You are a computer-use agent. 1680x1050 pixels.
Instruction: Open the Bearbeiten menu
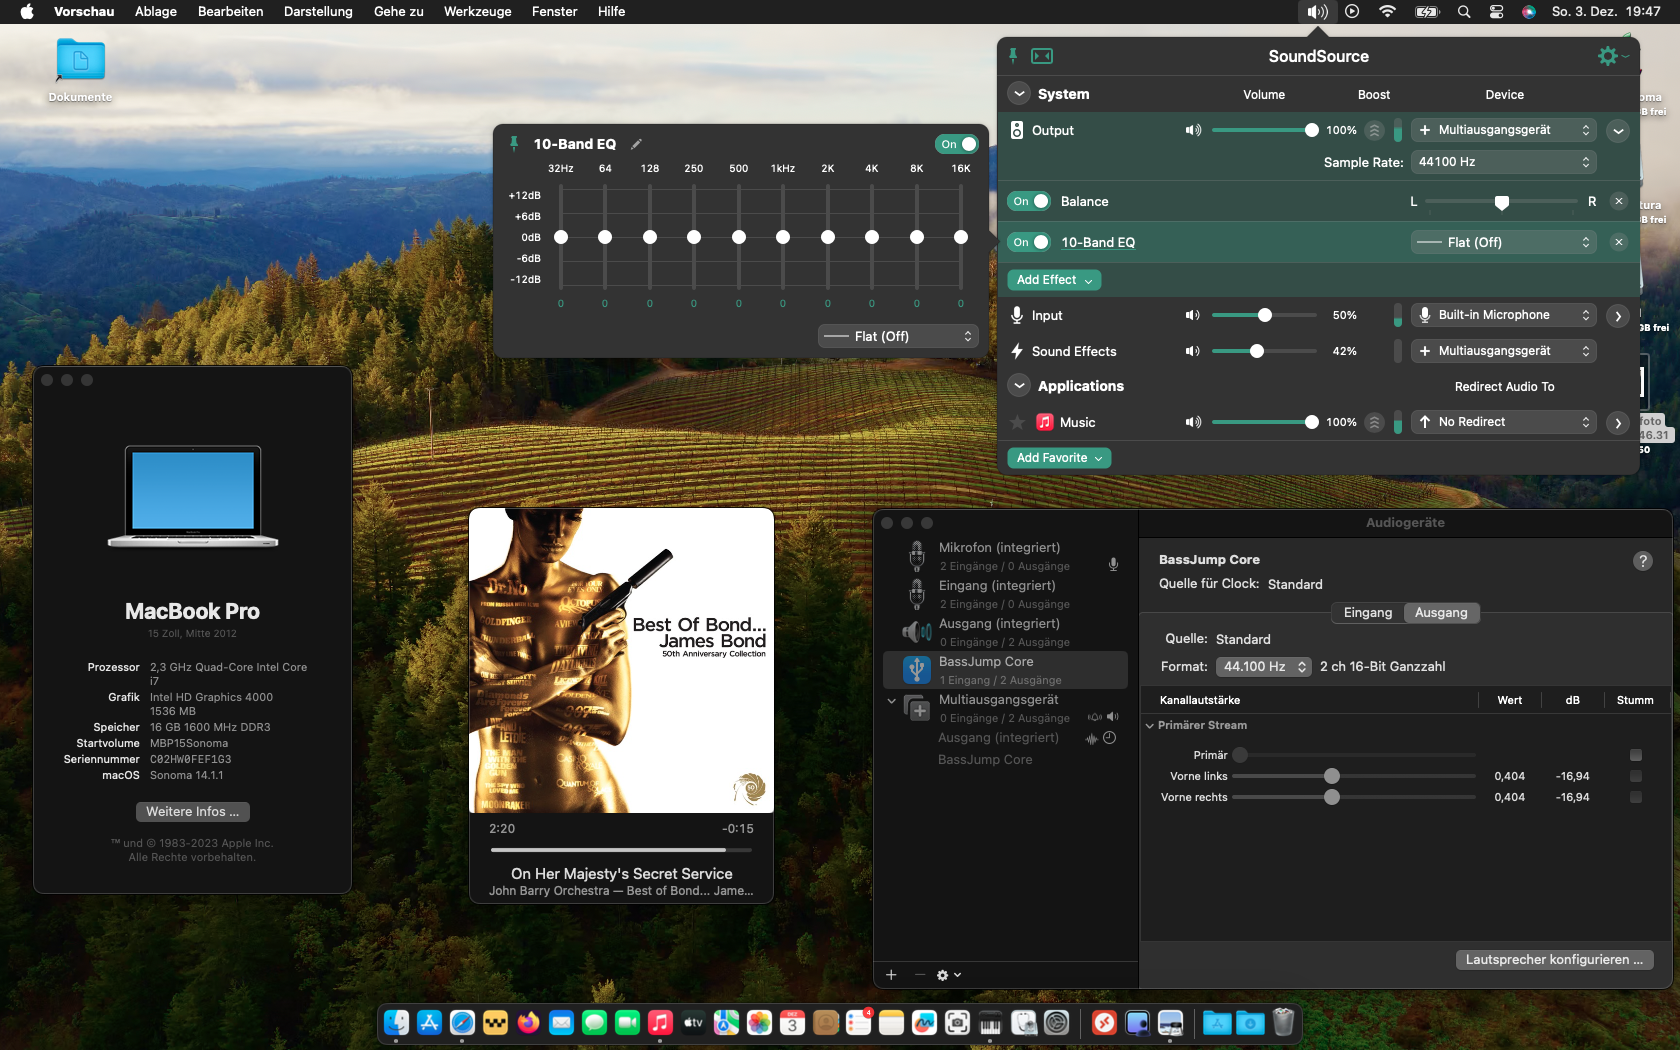pos(231,12)
